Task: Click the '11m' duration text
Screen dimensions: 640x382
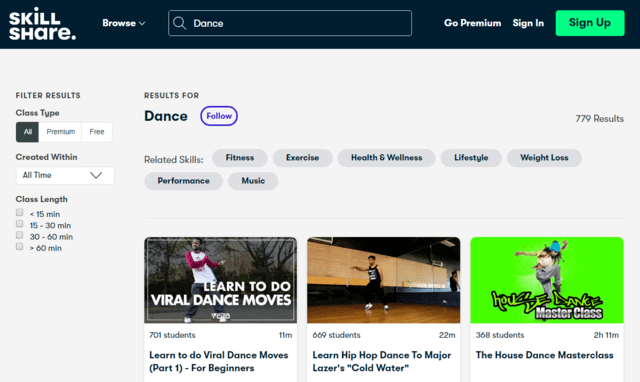Action: [x=285, y=335]
